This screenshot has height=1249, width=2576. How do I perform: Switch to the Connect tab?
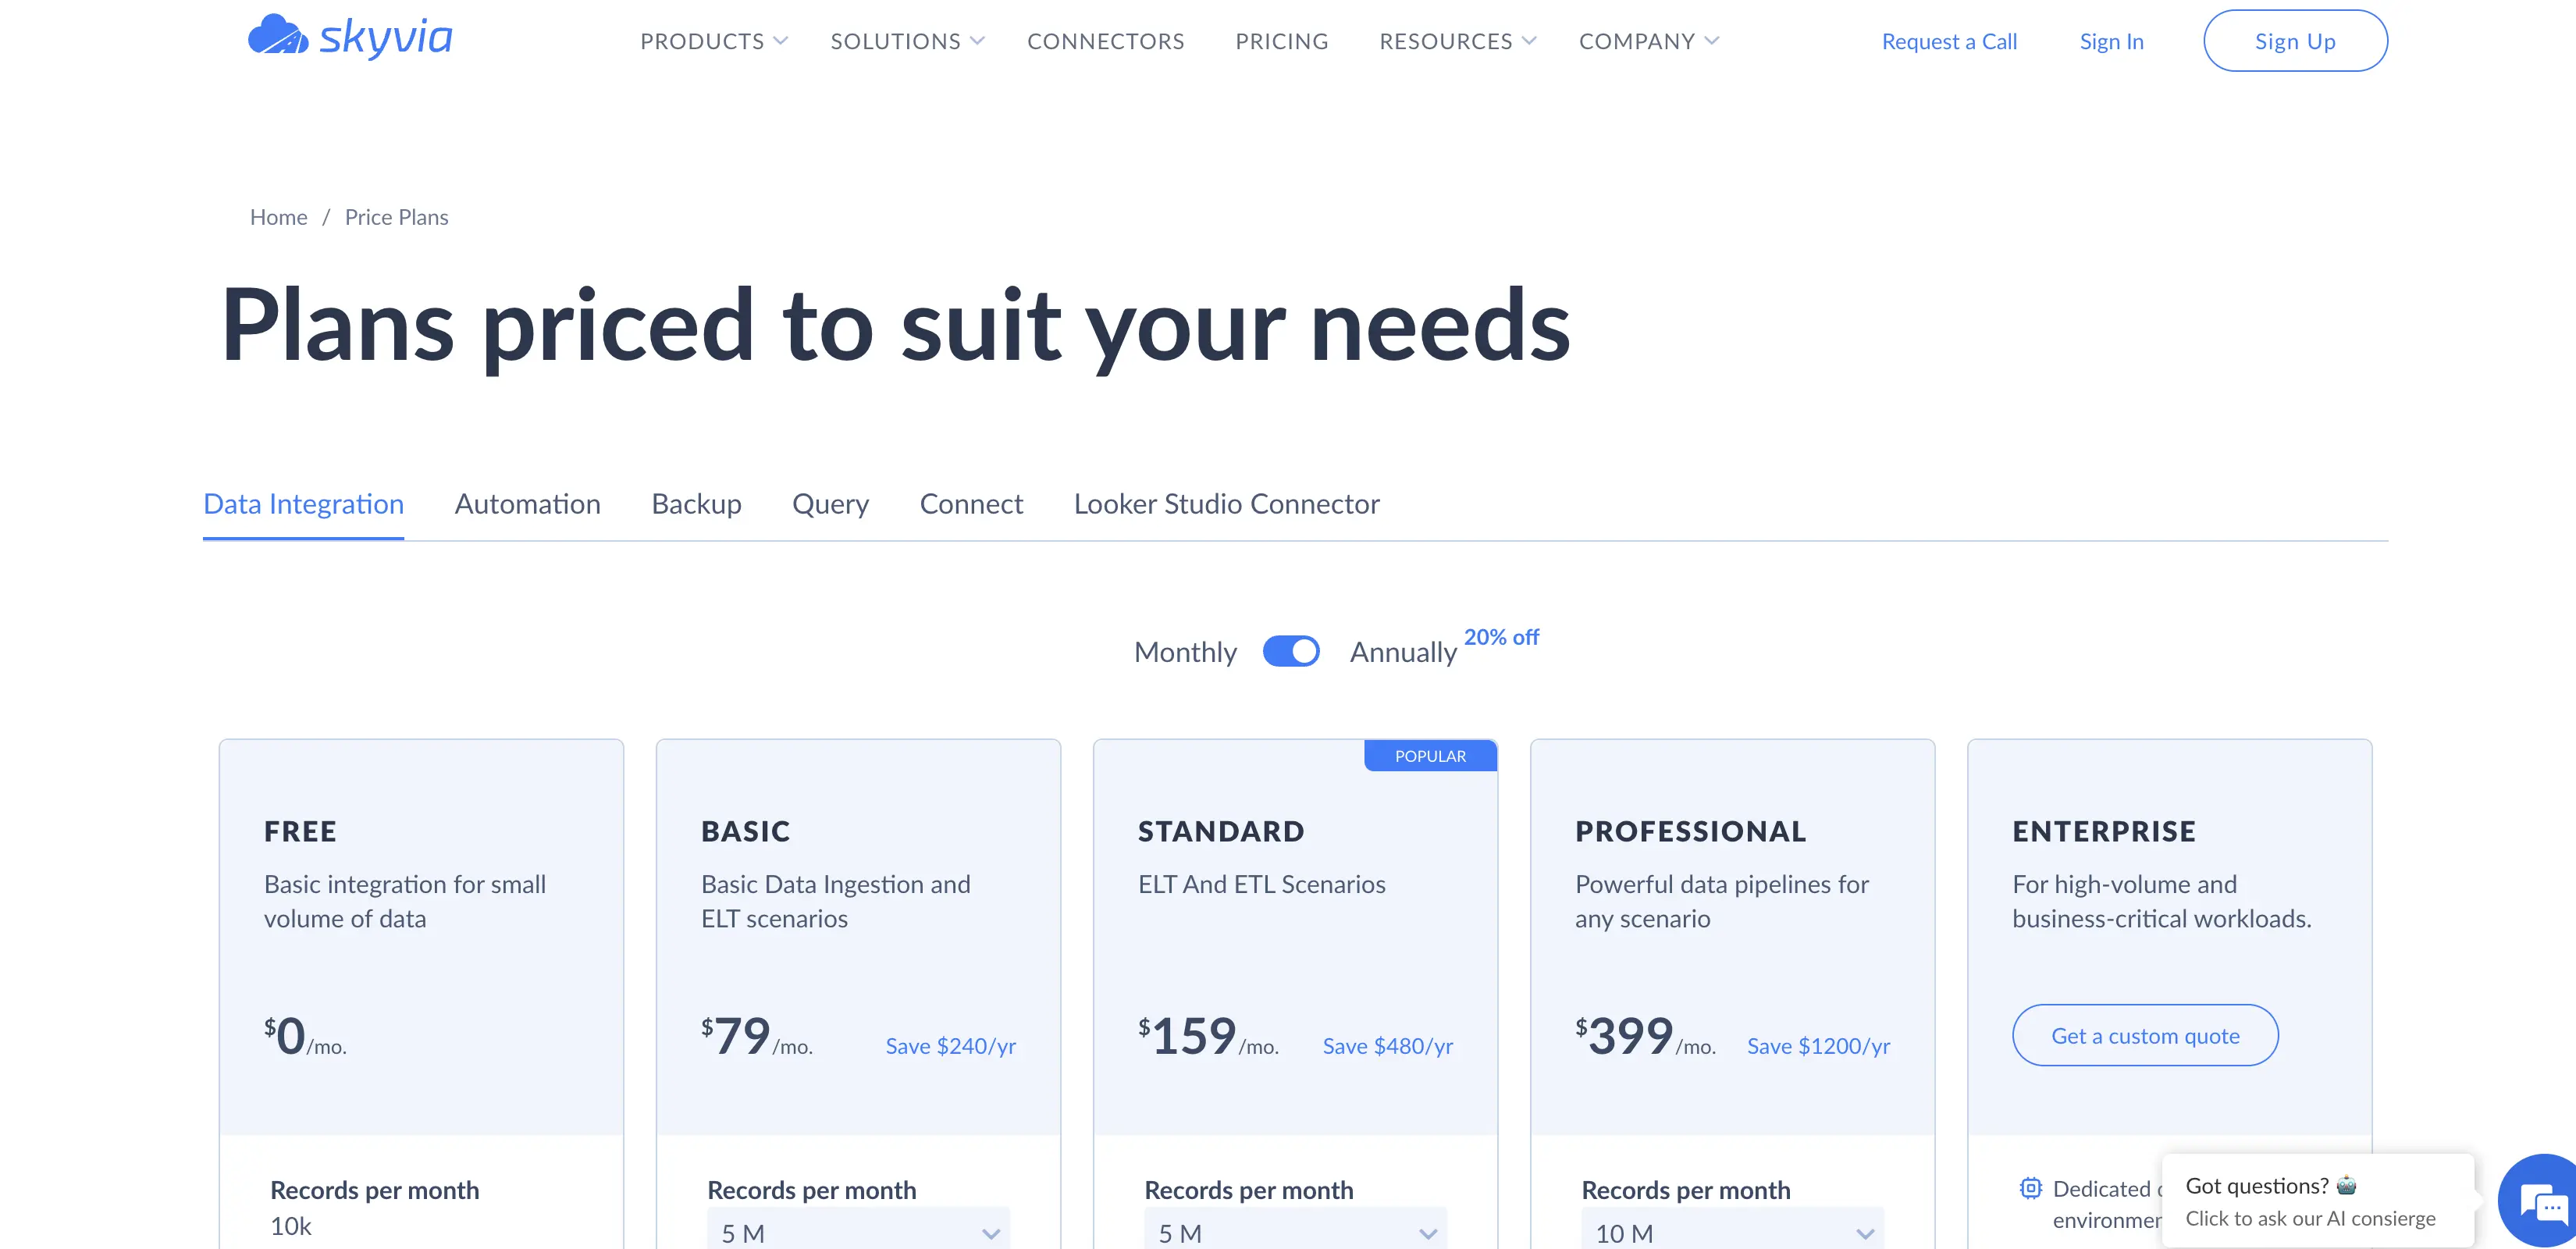[x=971, y=504]
